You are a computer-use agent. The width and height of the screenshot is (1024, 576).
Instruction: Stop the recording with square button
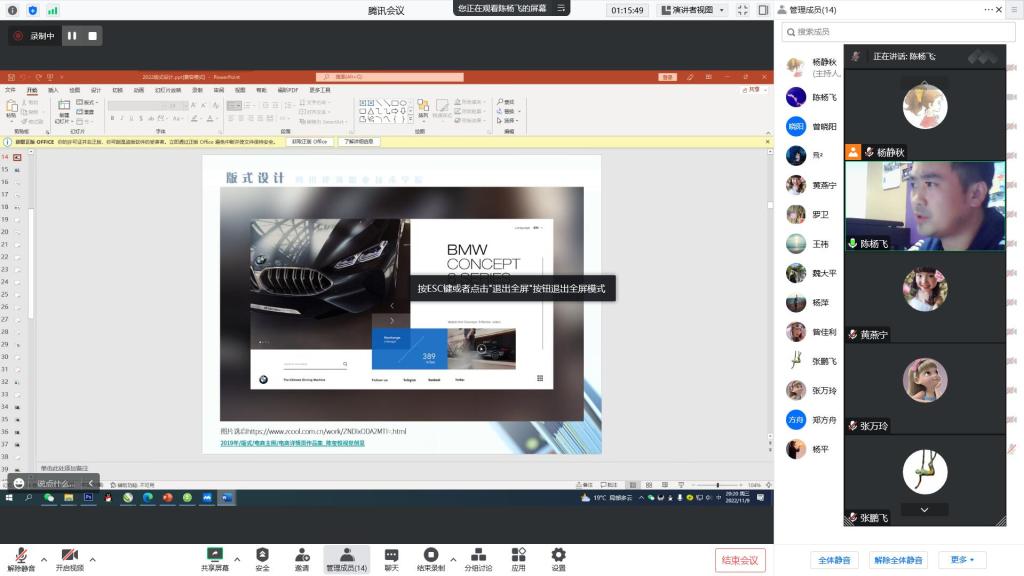pyautogui.click(x=93, y=36)
